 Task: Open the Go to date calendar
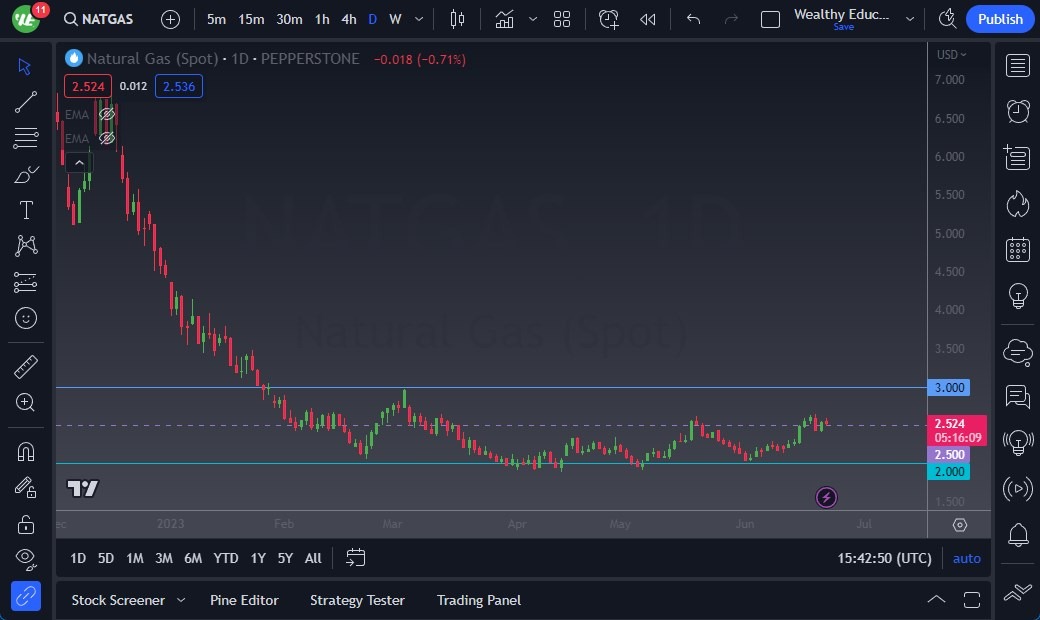(x=356, y=558)
